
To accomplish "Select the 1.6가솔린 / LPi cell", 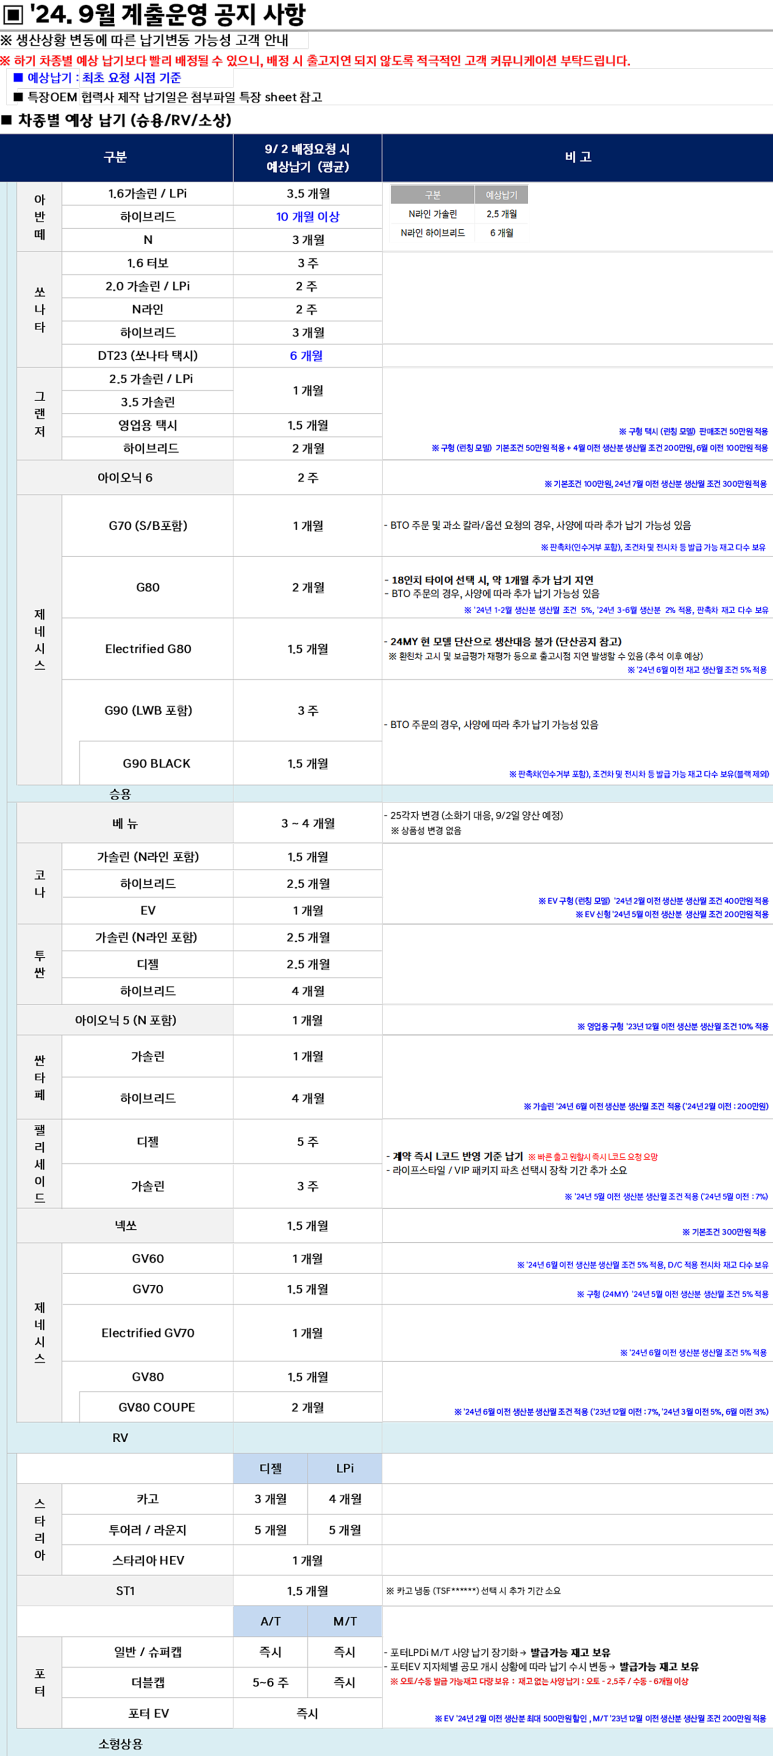I will [148, 194].
